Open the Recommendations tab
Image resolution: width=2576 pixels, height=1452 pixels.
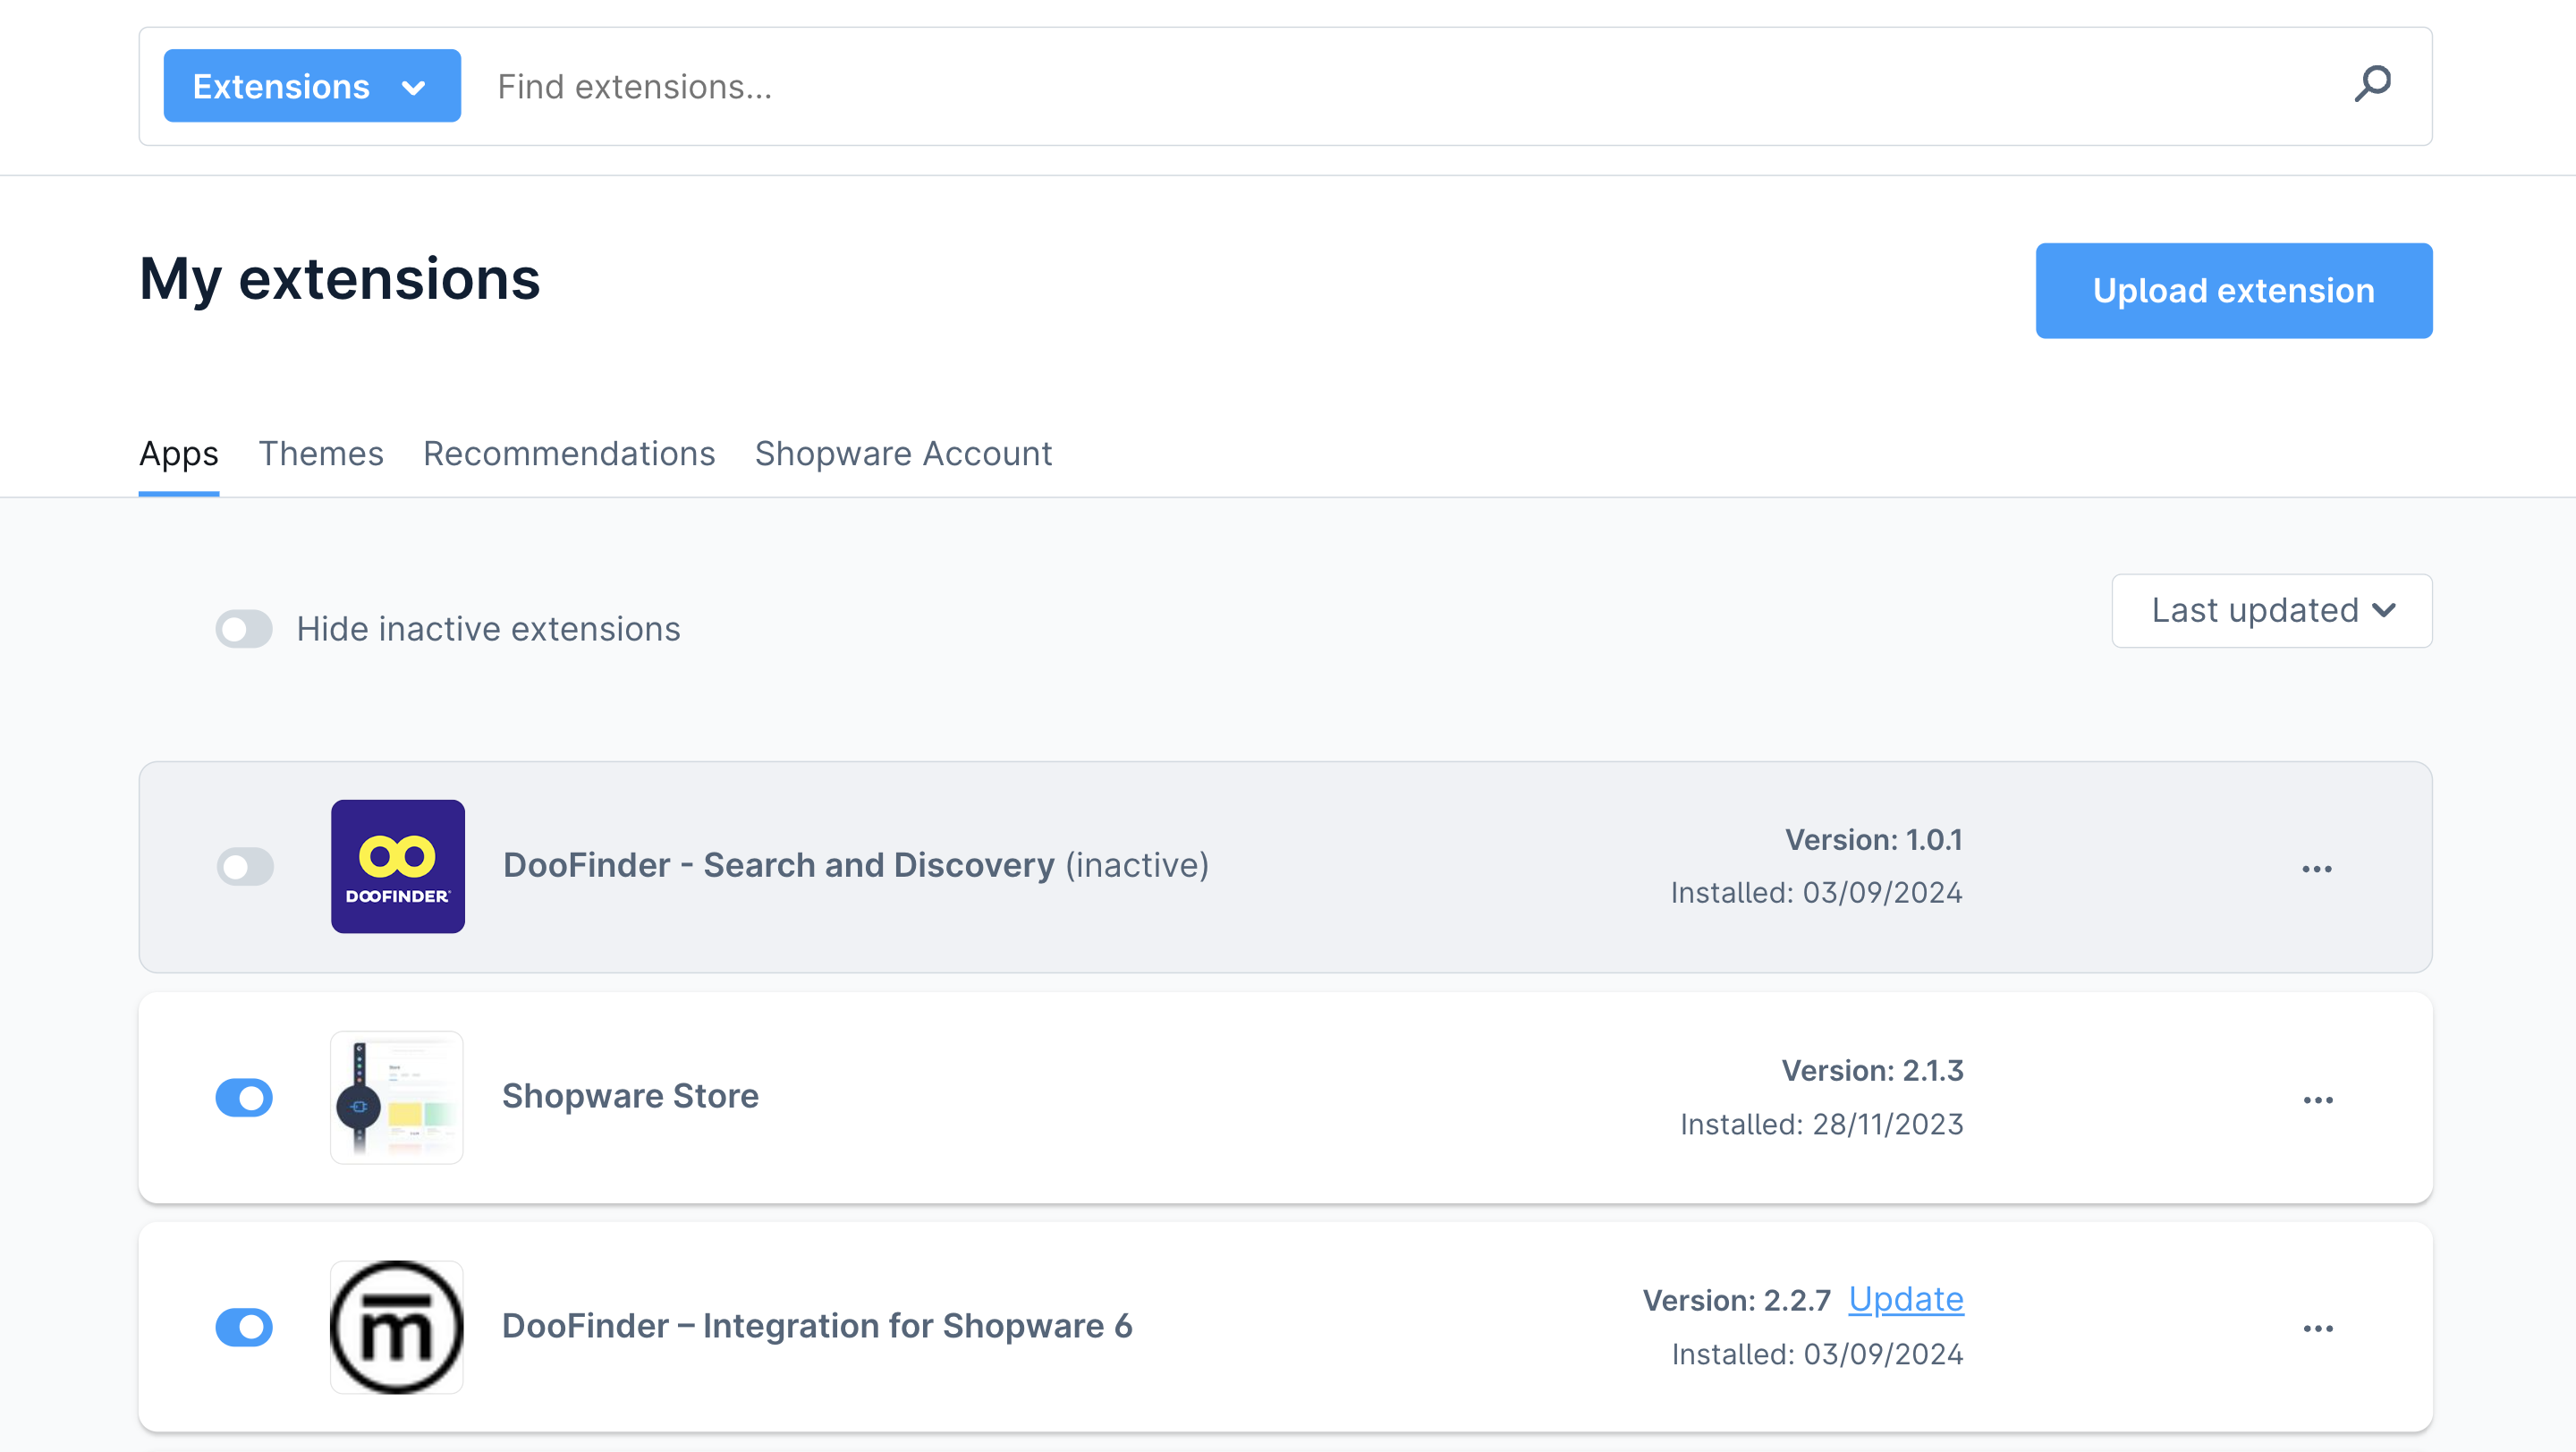[569, 454]
